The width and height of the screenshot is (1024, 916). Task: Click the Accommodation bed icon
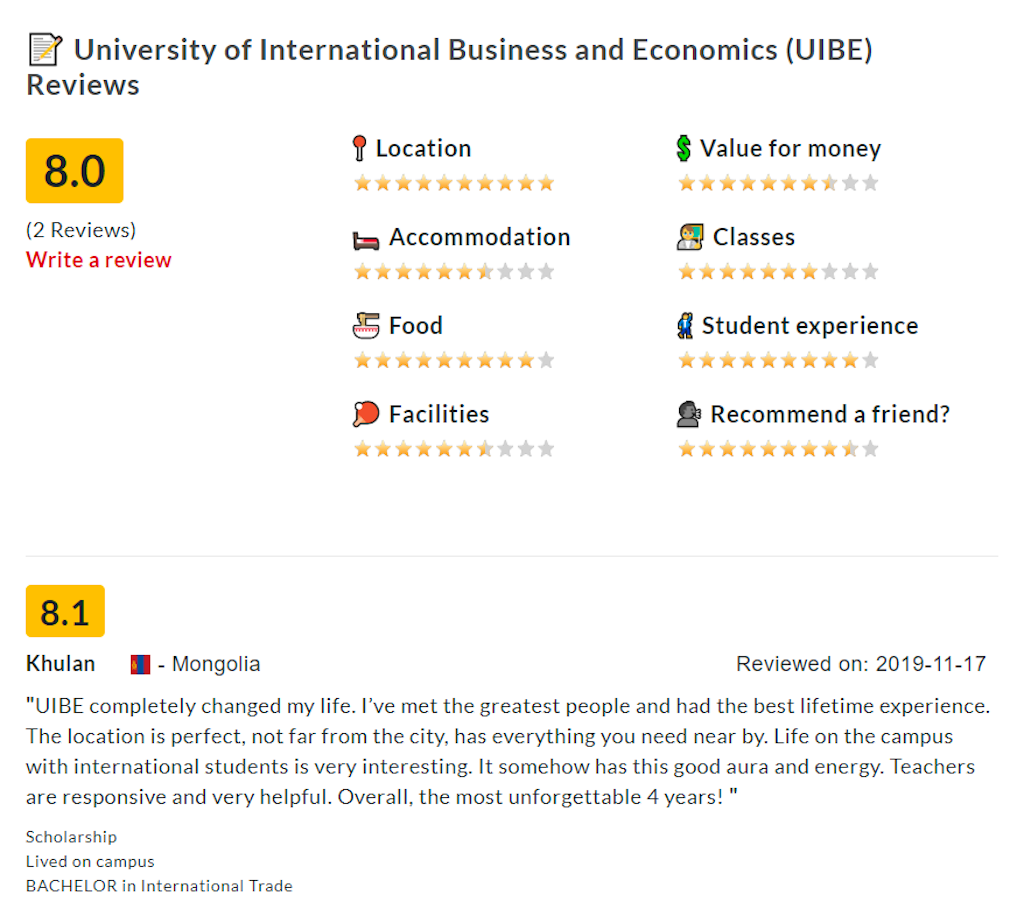click(366, 240)
